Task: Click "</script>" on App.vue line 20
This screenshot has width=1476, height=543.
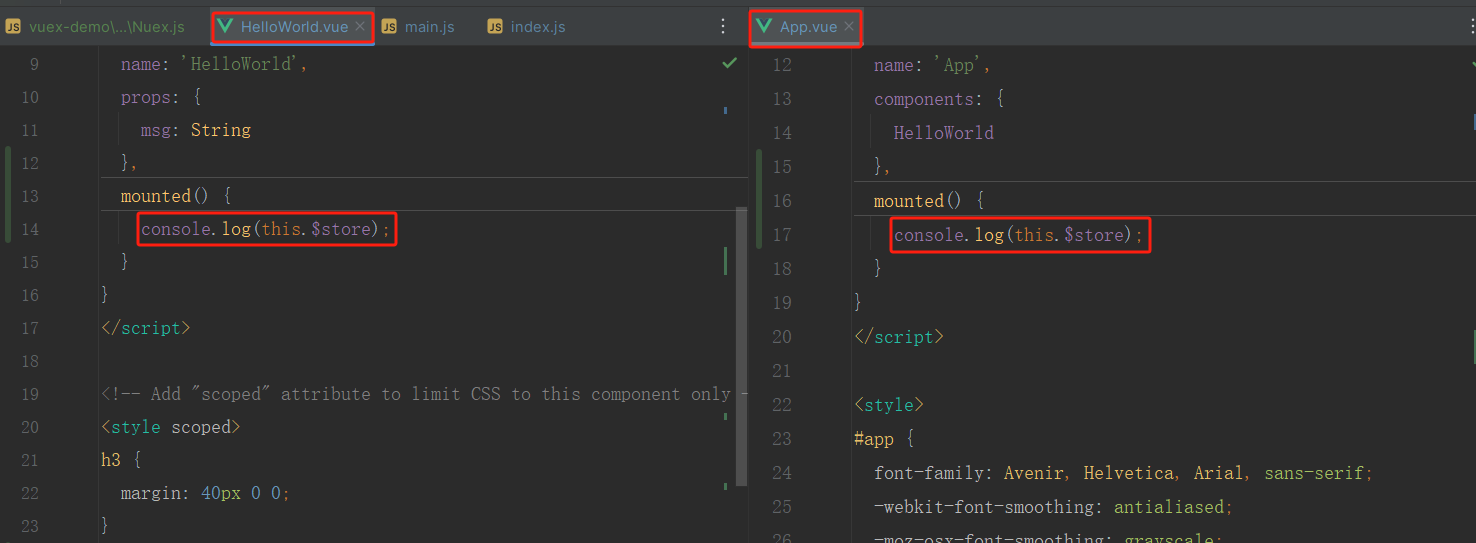Action: click(899, 337)
